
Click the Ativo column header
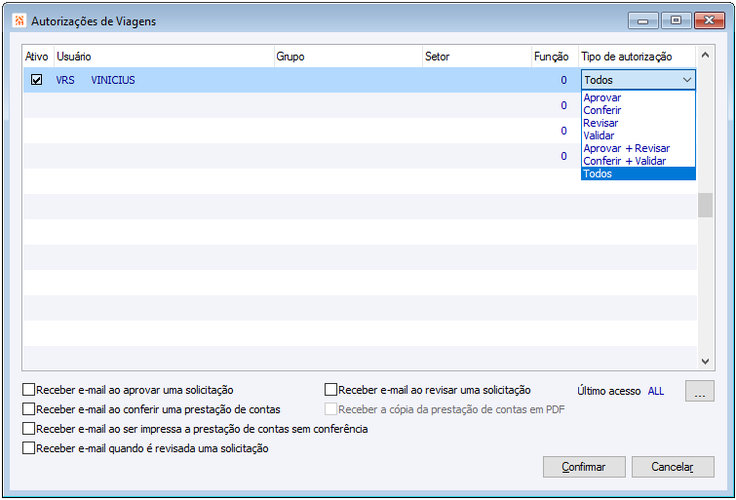coord(39,56)
